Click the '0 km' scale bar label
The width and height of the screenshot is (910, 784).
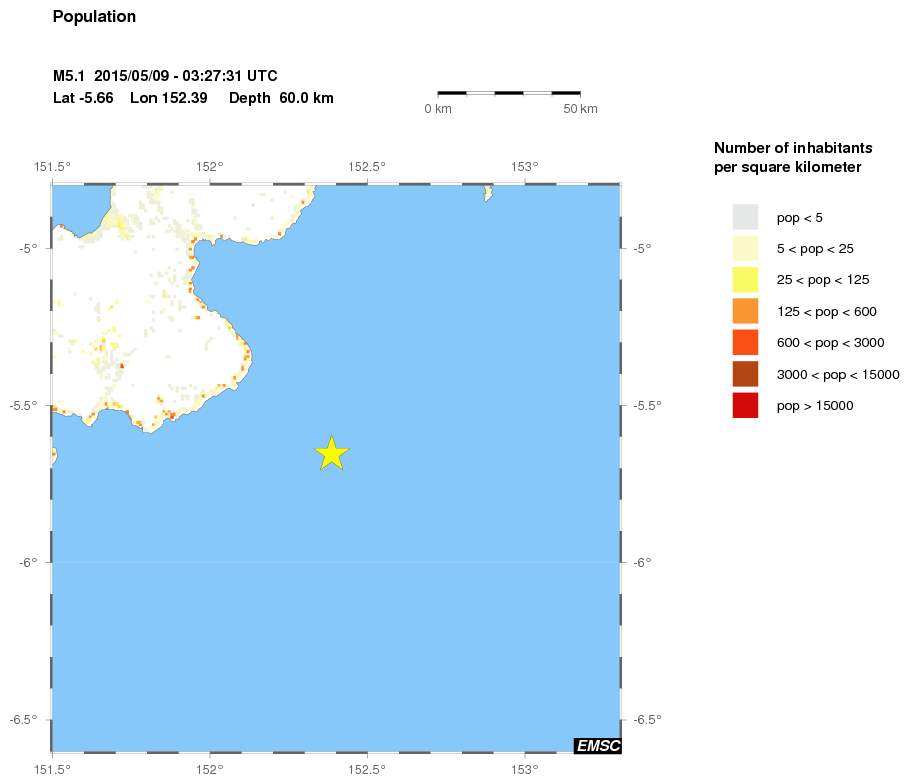coord(438,108)
